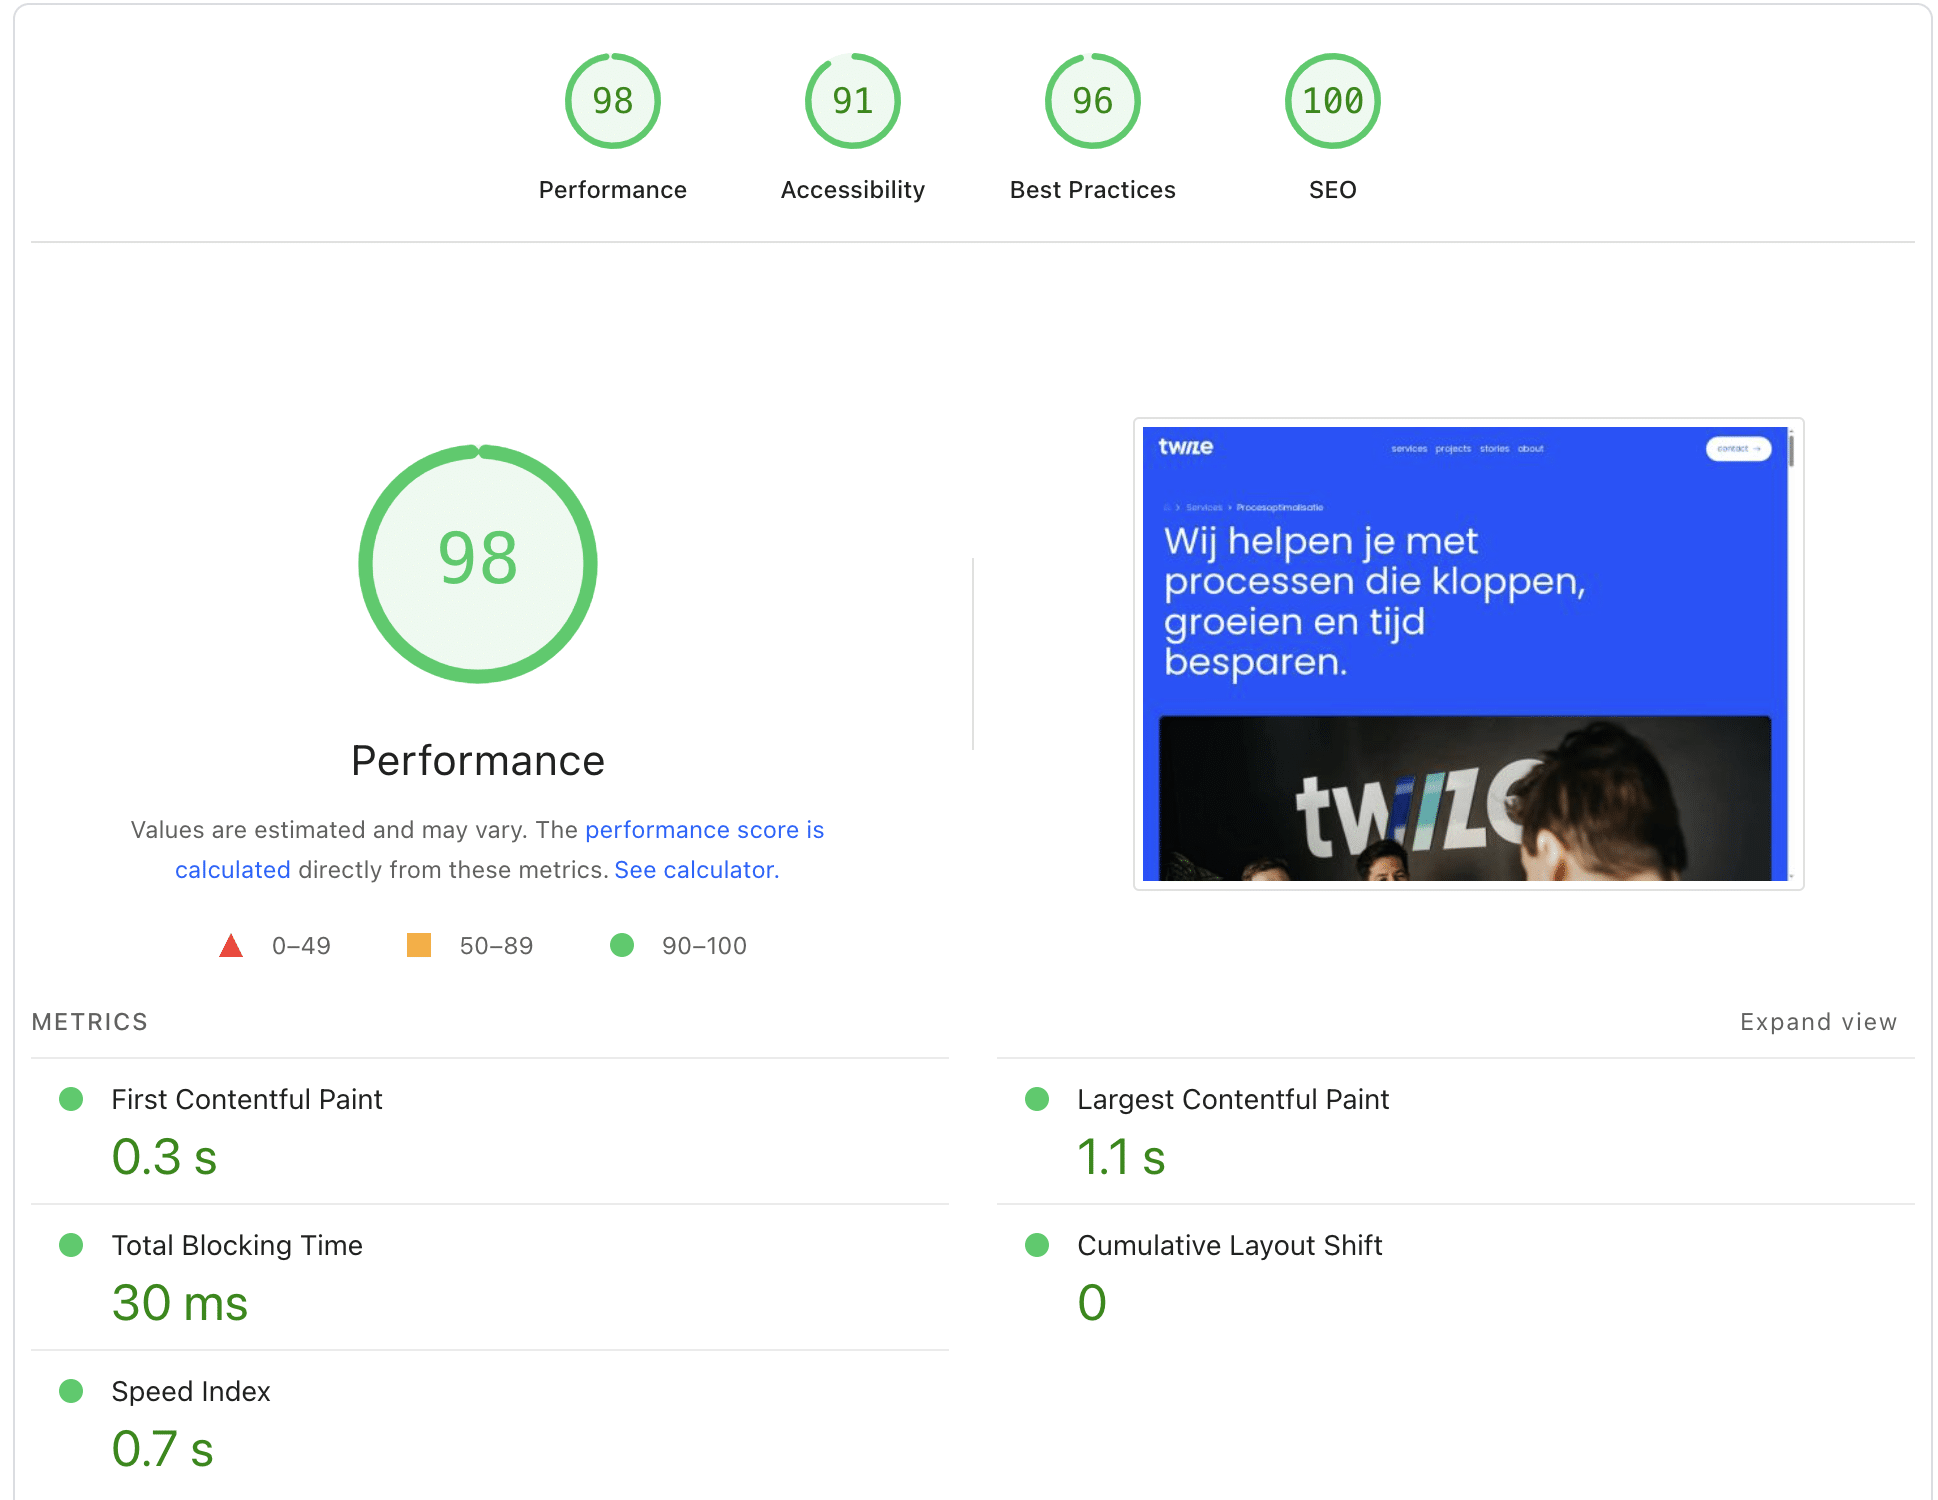This screenshot has width=1938, height=1500.
Task: Click the red triangle 0–49 legend icon
Action: pyautogui.click(x=231, y=945)
